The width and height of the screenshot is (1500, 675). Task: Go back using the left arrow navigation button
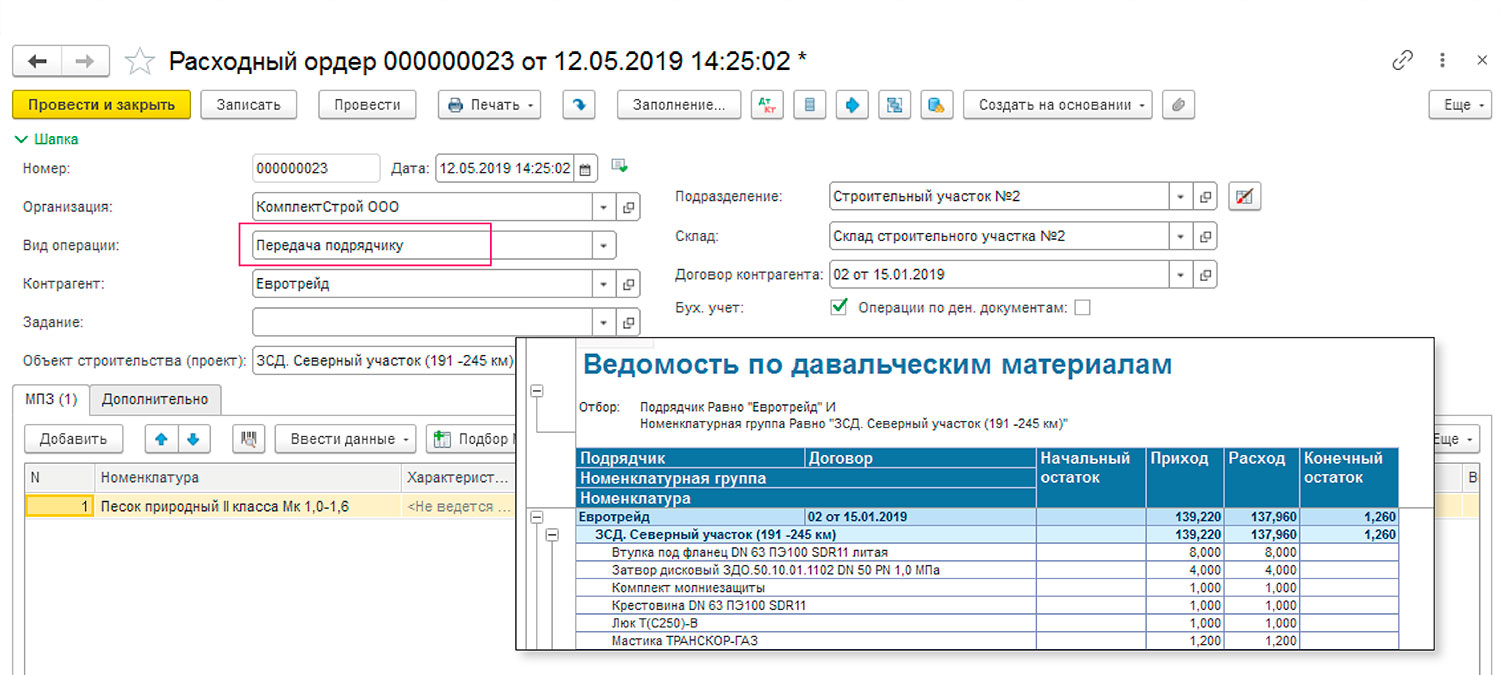click(x=37, y=62)
